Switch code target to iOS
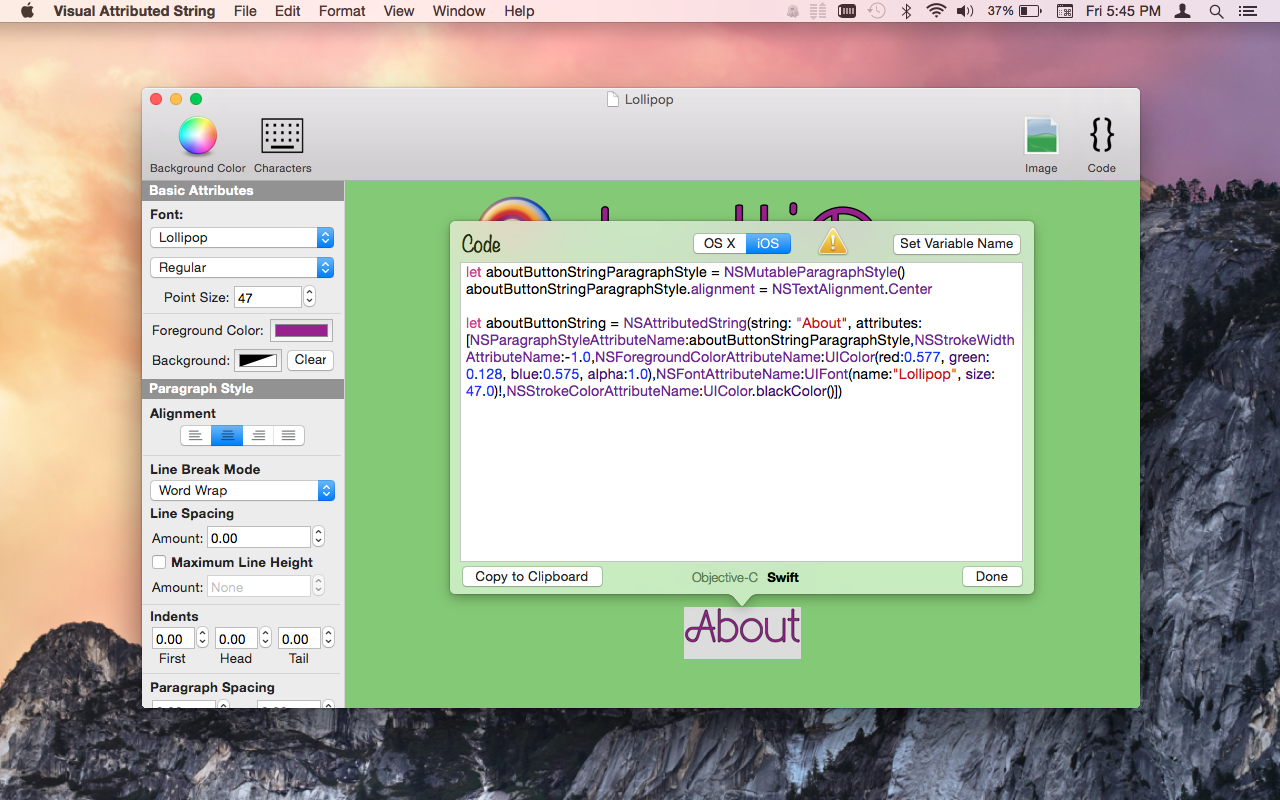 (768, 243)
